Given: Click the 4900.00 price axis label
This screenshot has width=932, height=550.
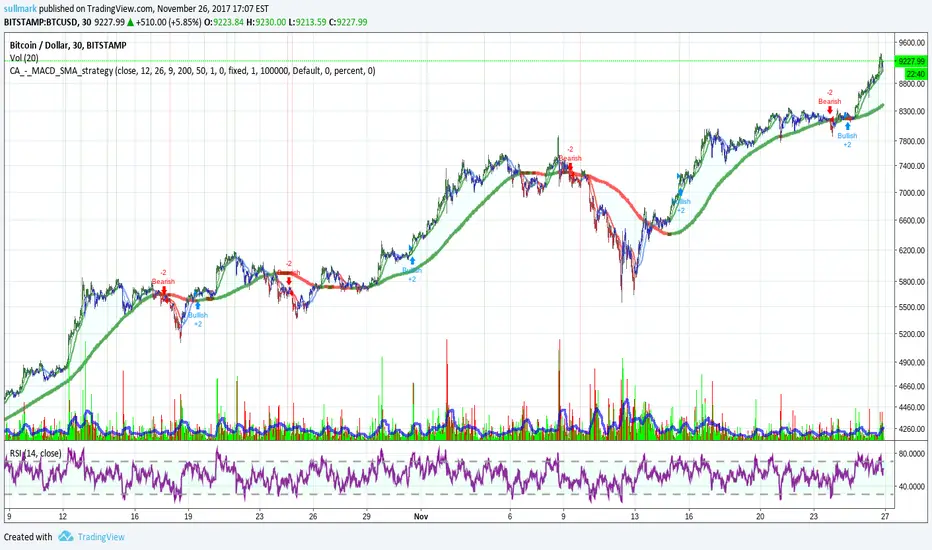Looking at the screenshot, I should (x=912, y=362).
